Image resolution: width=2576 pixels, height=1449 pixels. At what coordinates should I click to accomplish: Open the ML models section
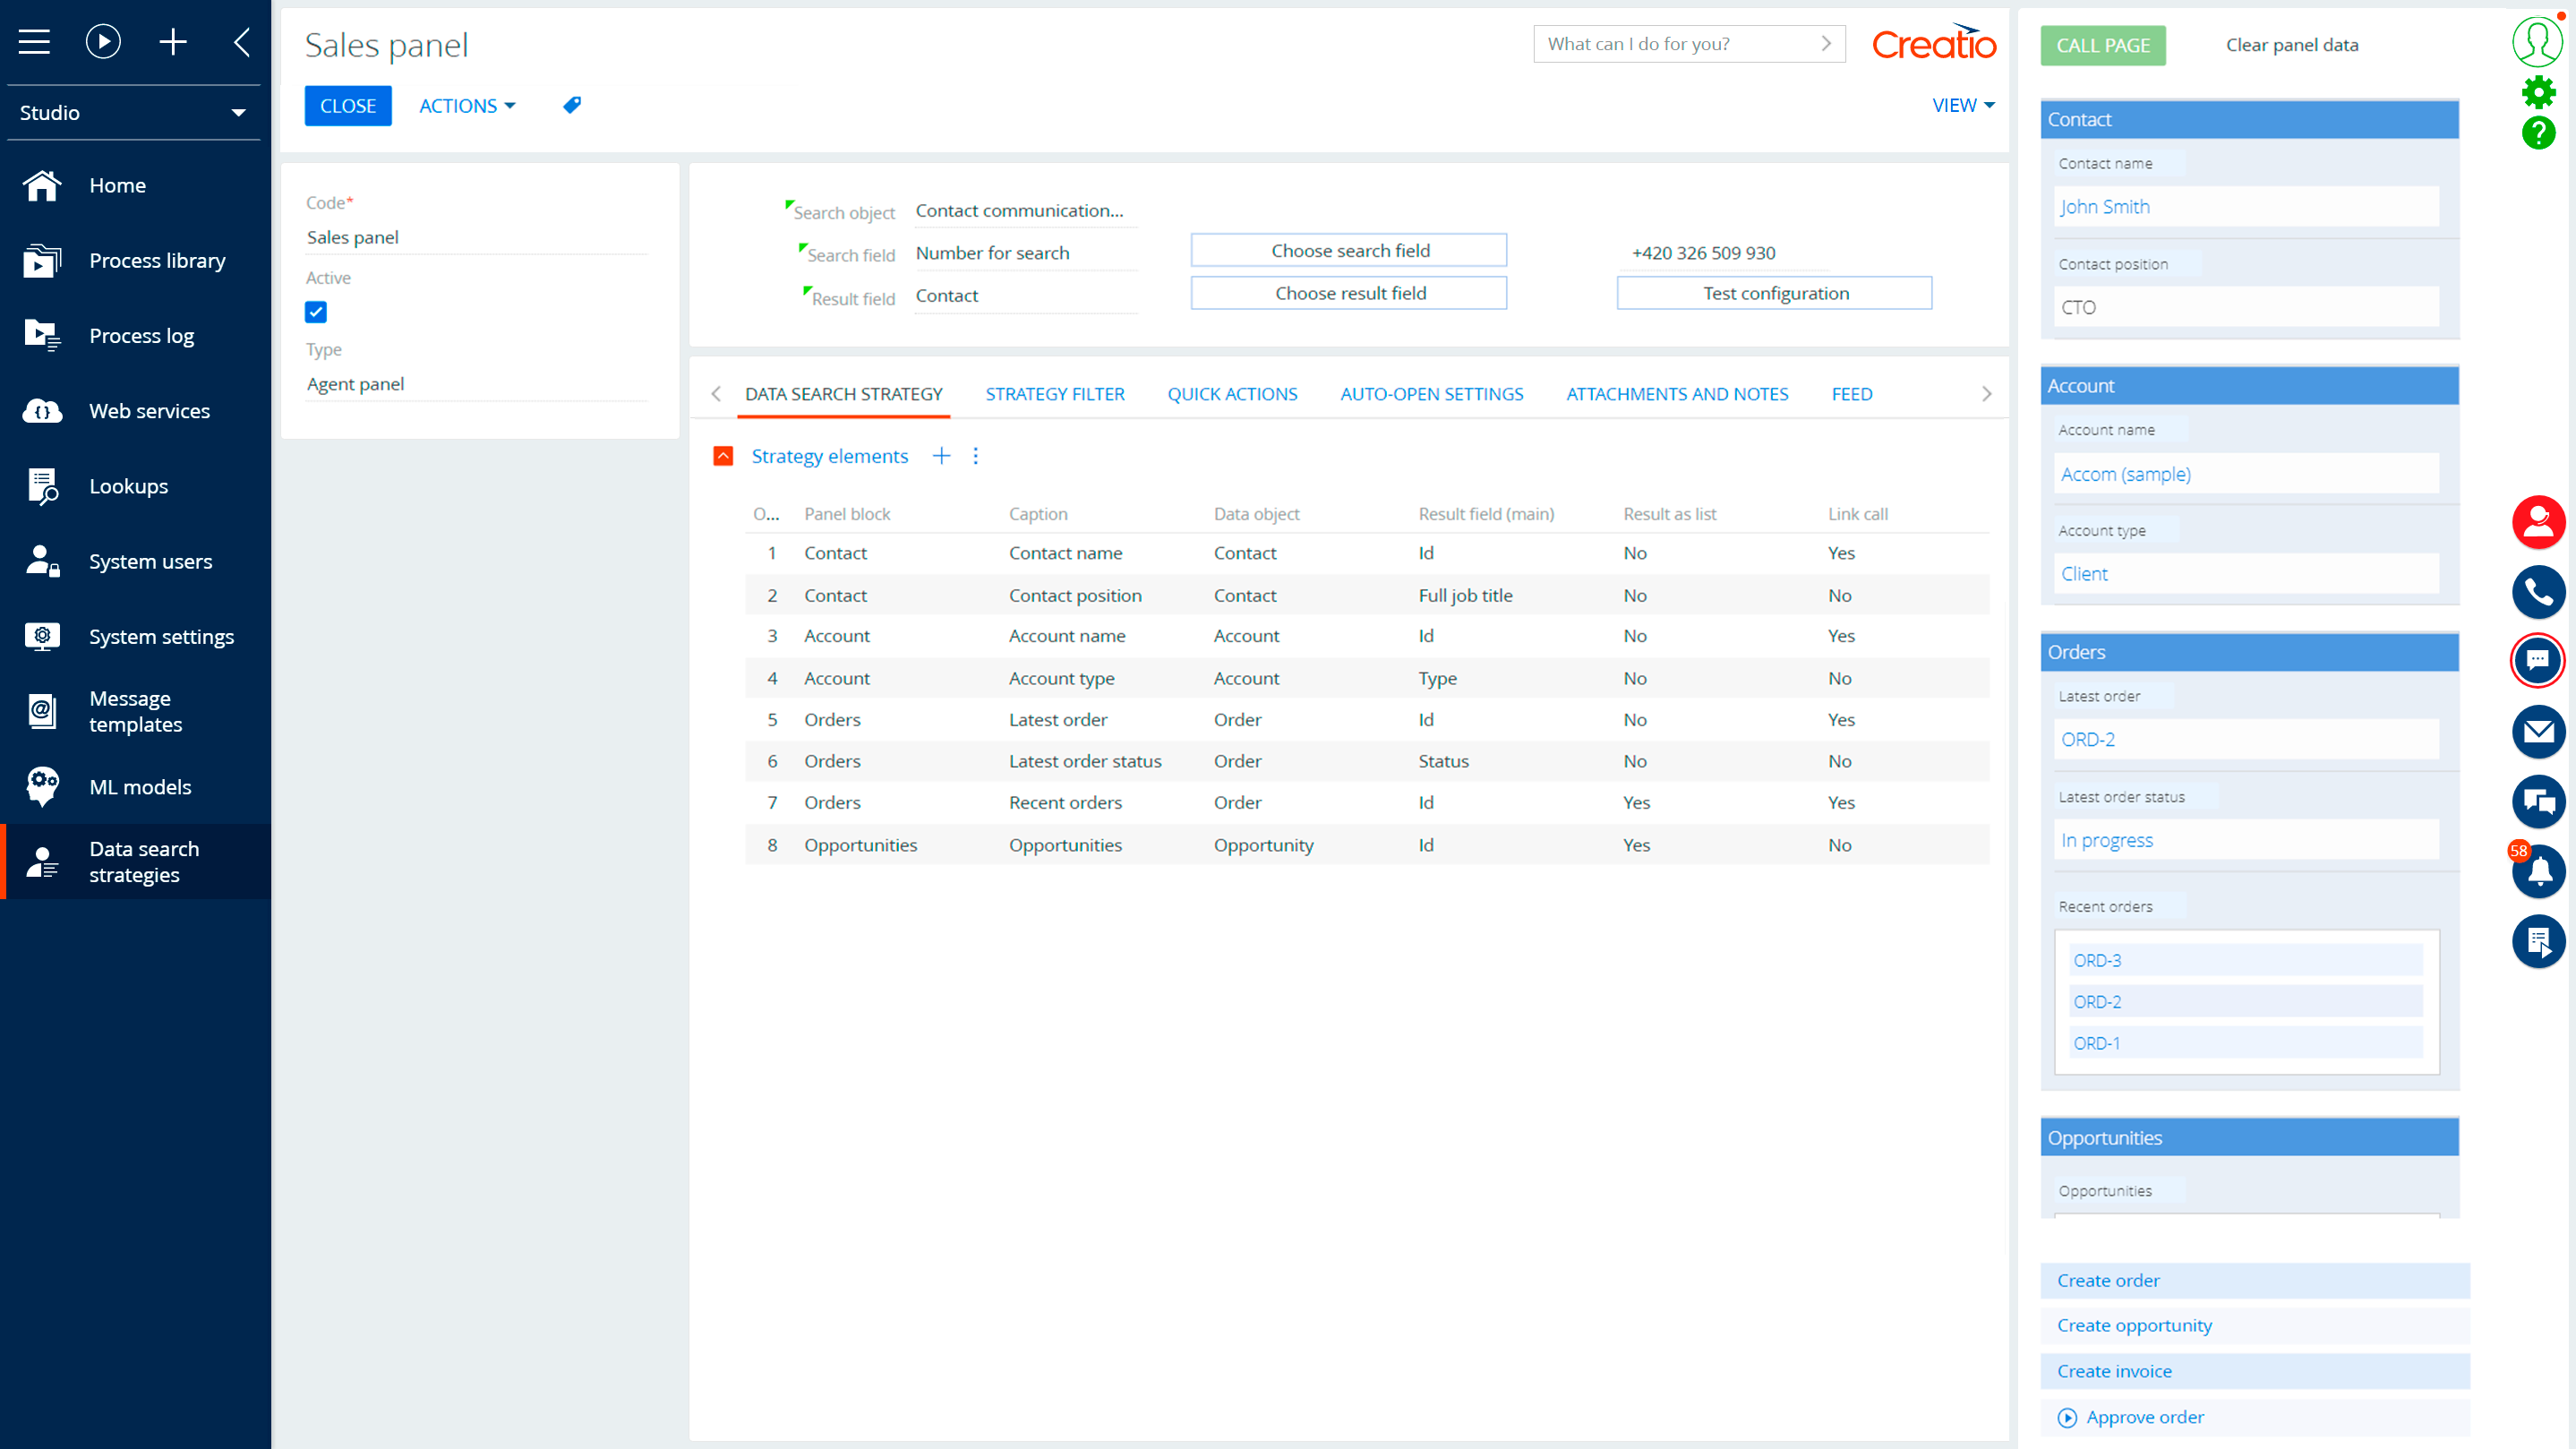pyautogui.click(x=140, y=787)
